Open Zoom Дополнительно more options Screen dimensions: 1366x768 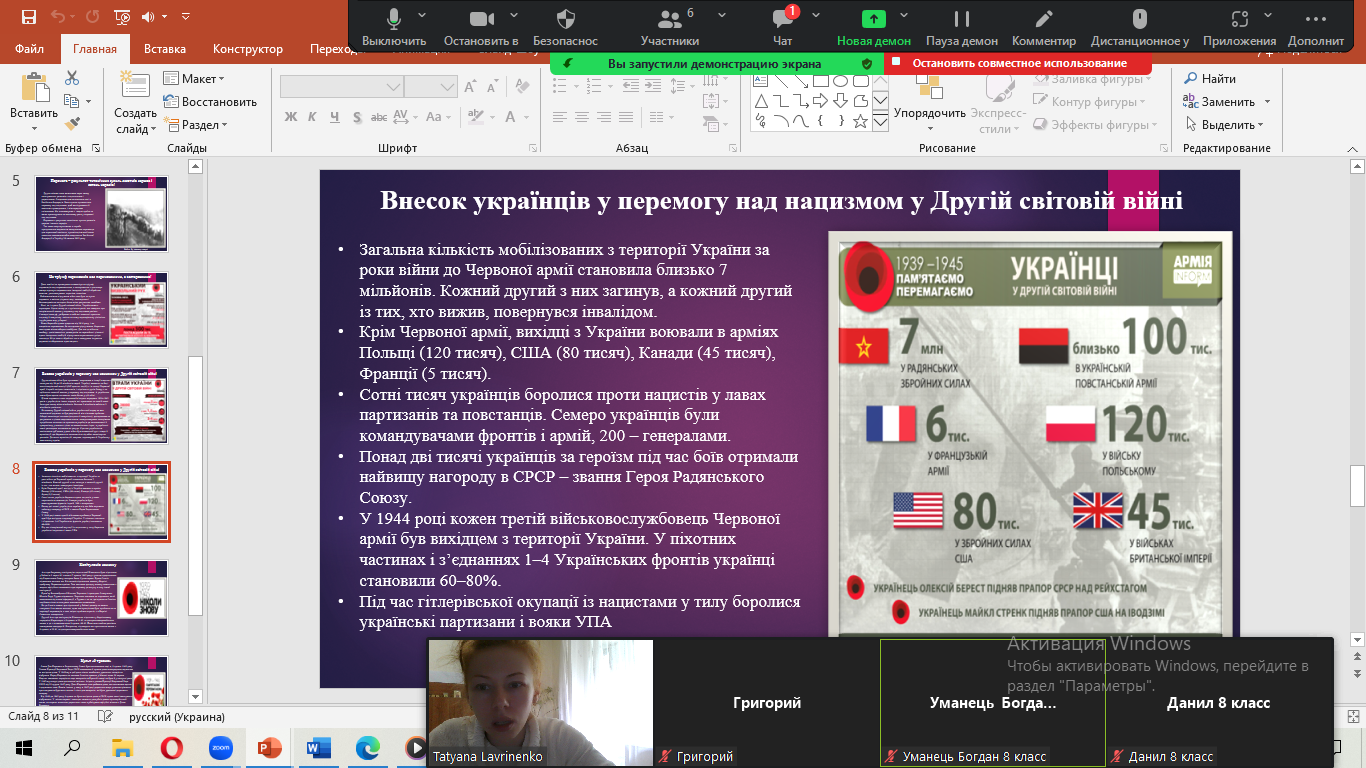click(1316, 26)
